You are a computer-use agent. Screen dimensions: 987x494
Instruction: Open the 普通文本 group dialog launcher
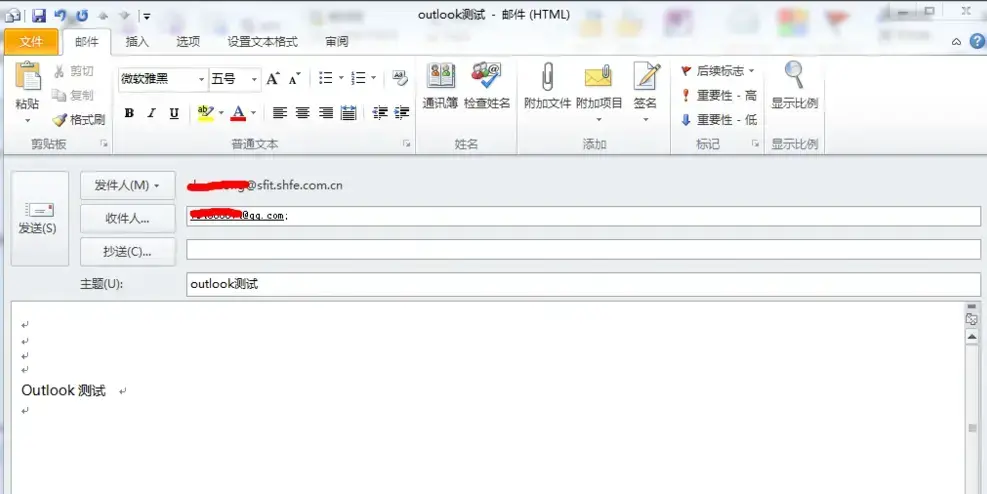point(407,144)
